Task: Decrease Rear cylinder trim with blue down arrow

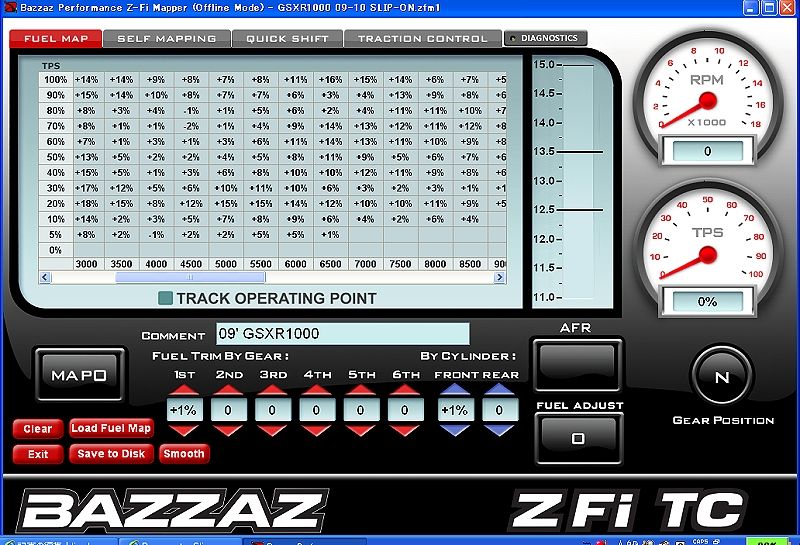Action: pyautogui.click(x=499, y=430)
